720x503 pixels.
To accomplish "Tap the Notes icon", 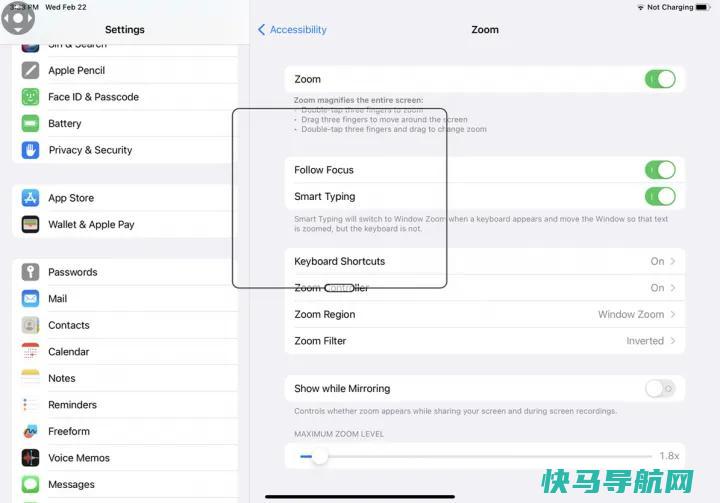I will 30,378.
